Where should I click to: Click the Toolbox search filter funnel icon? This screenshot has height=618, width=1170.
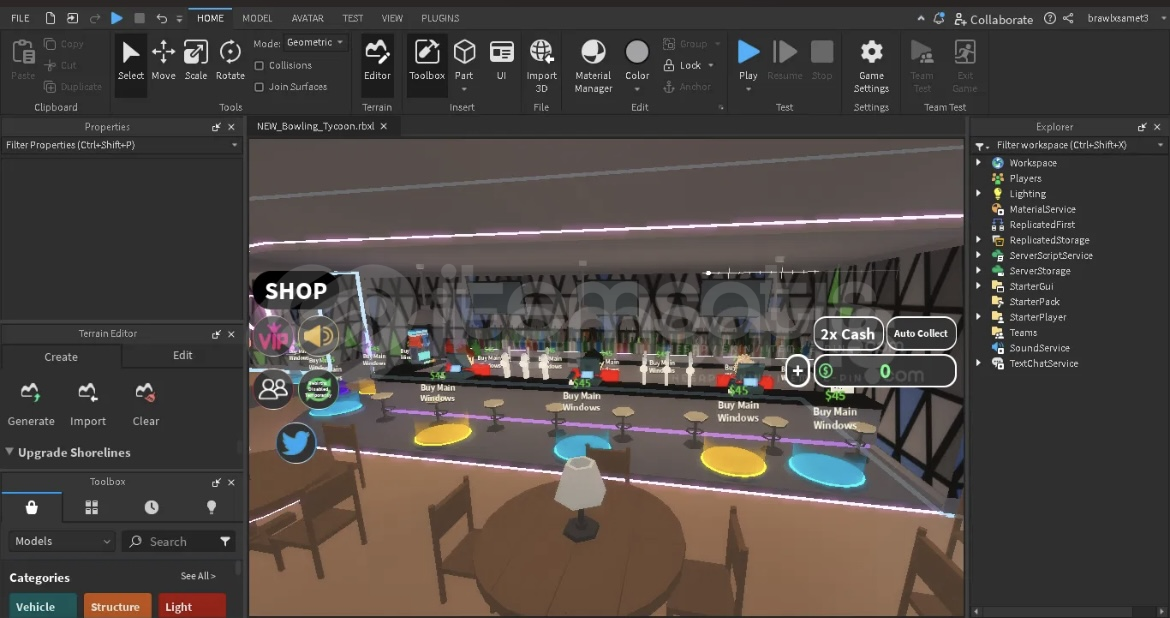(x=225, y=541)
